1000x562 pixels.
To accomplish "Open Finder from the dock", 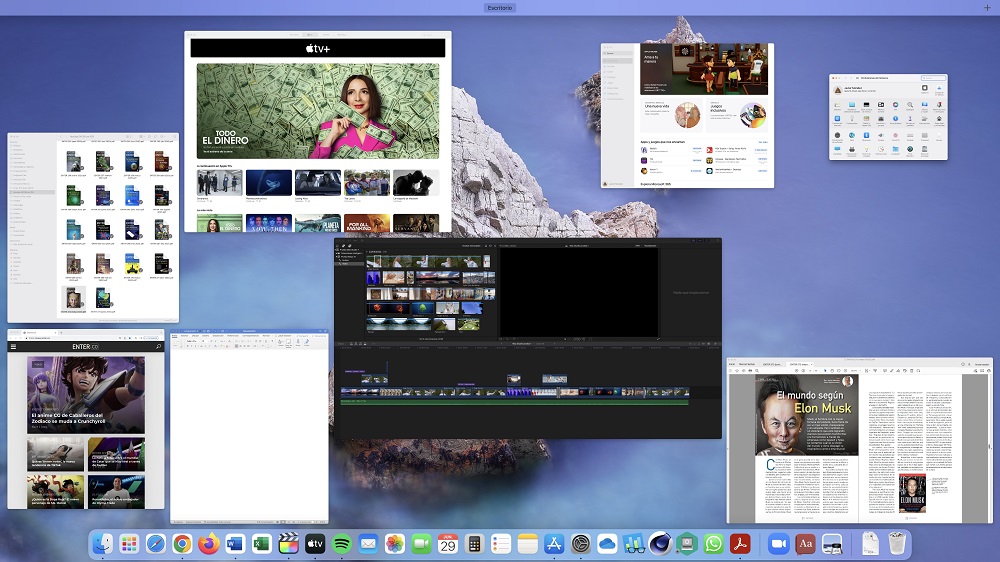I will tap(103, 544).
